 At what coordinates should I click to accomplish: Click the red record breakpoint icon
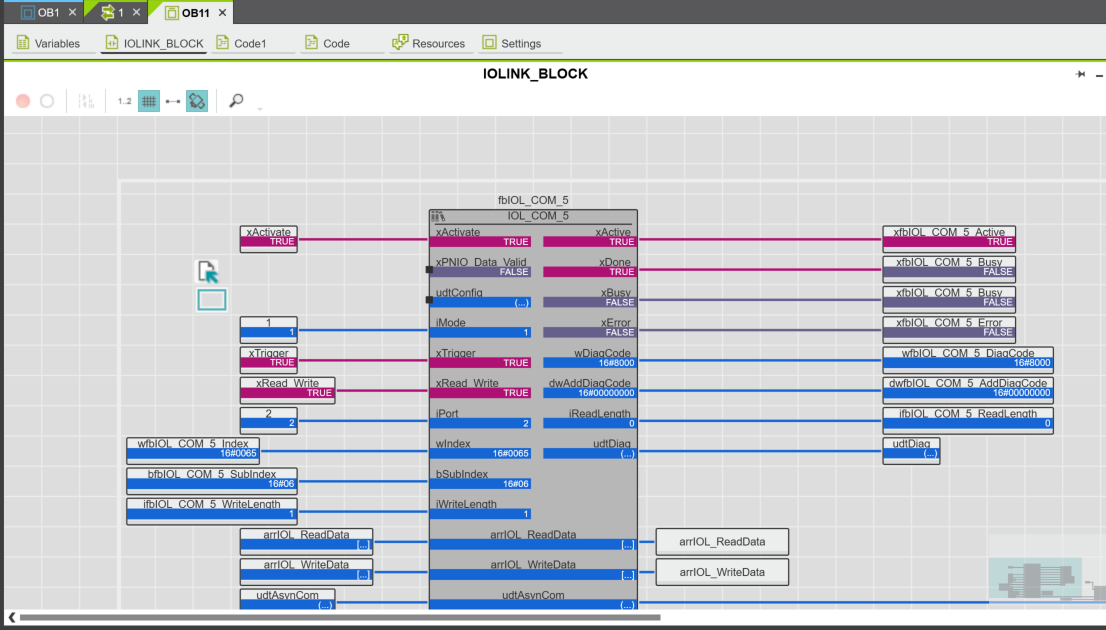23,101
